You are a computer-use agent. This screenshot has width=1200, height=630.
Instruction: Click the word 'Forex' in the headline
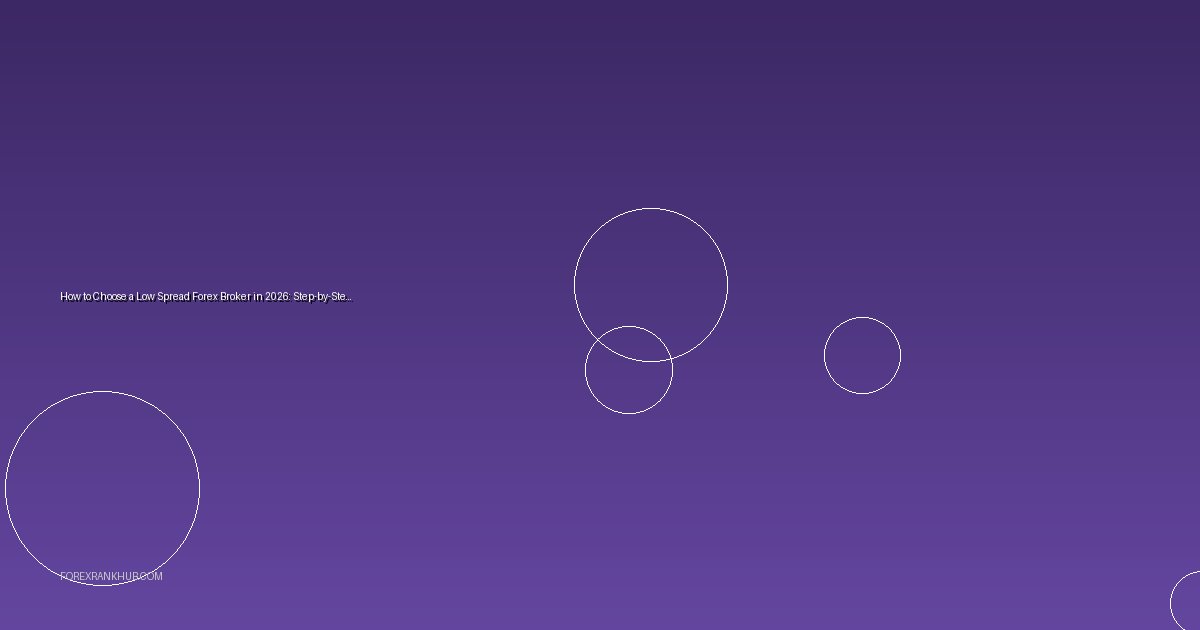point(205,297)
